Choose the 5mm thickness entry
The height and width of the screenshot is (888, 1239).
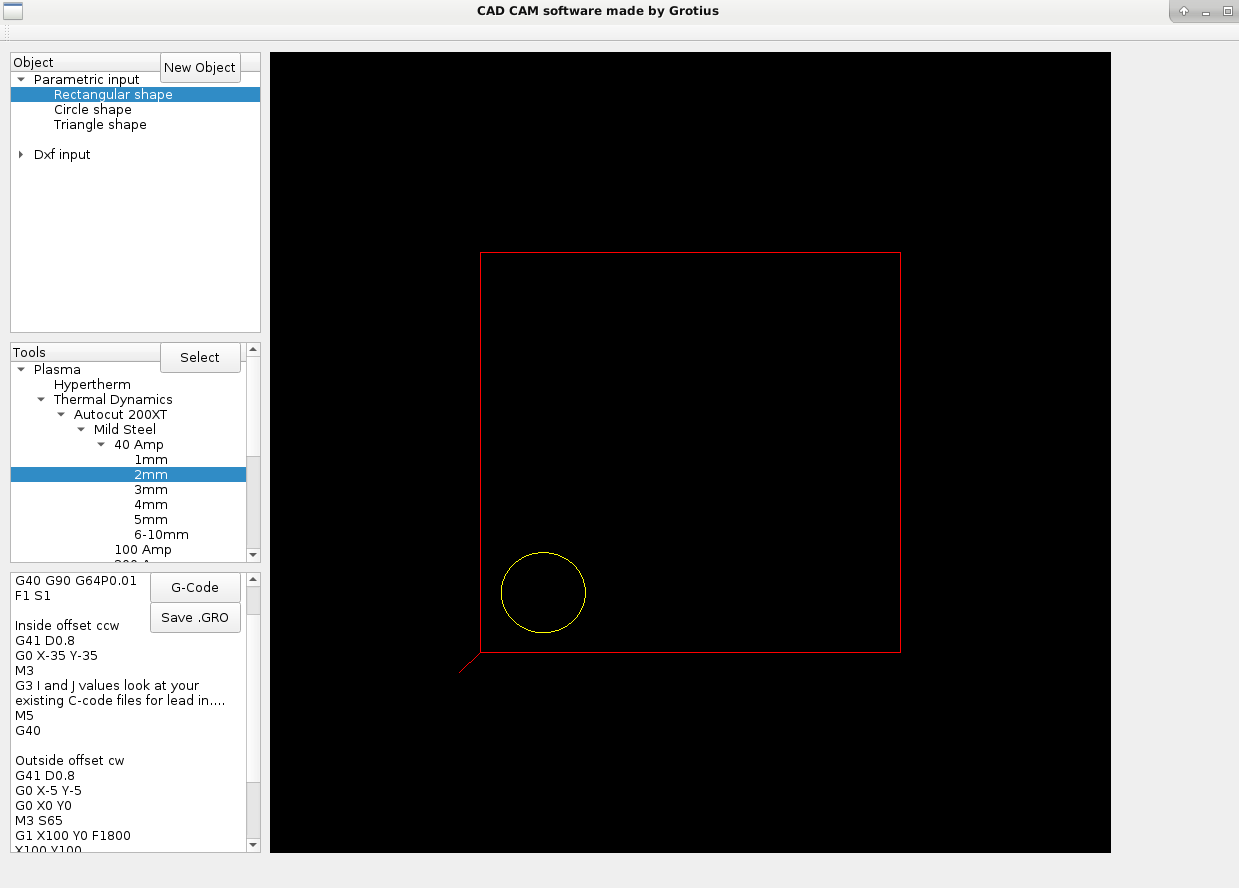coord(151,519)
